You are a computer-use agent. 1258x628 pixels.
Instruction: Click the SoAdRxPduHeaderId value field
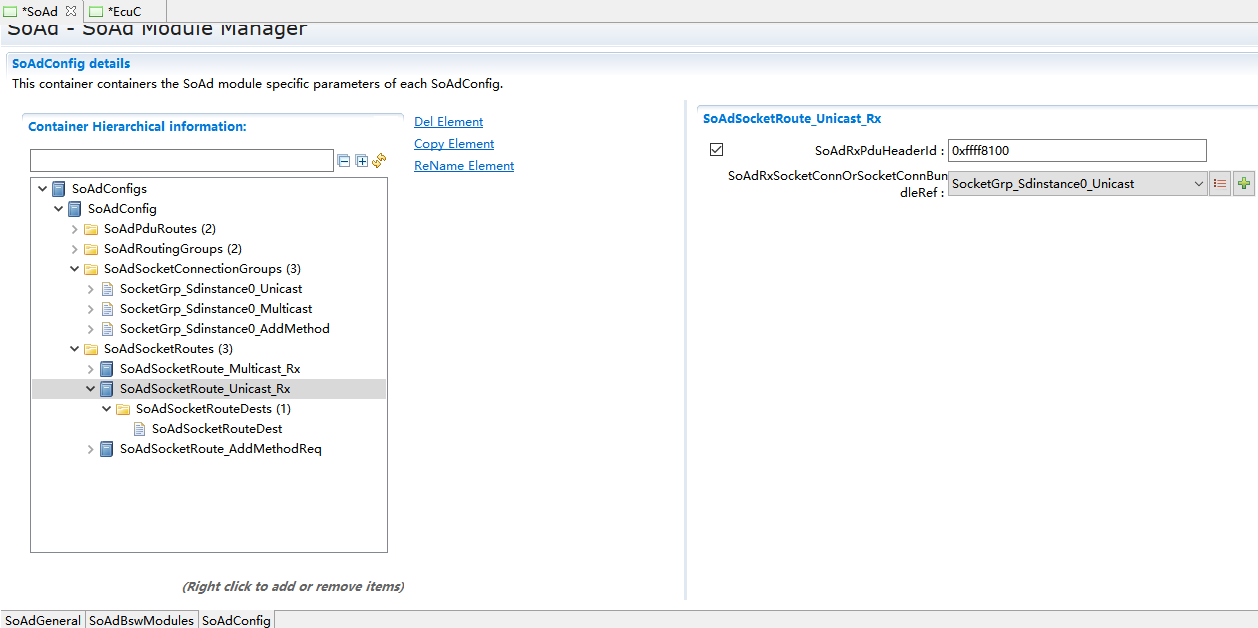click(1076, 151)
